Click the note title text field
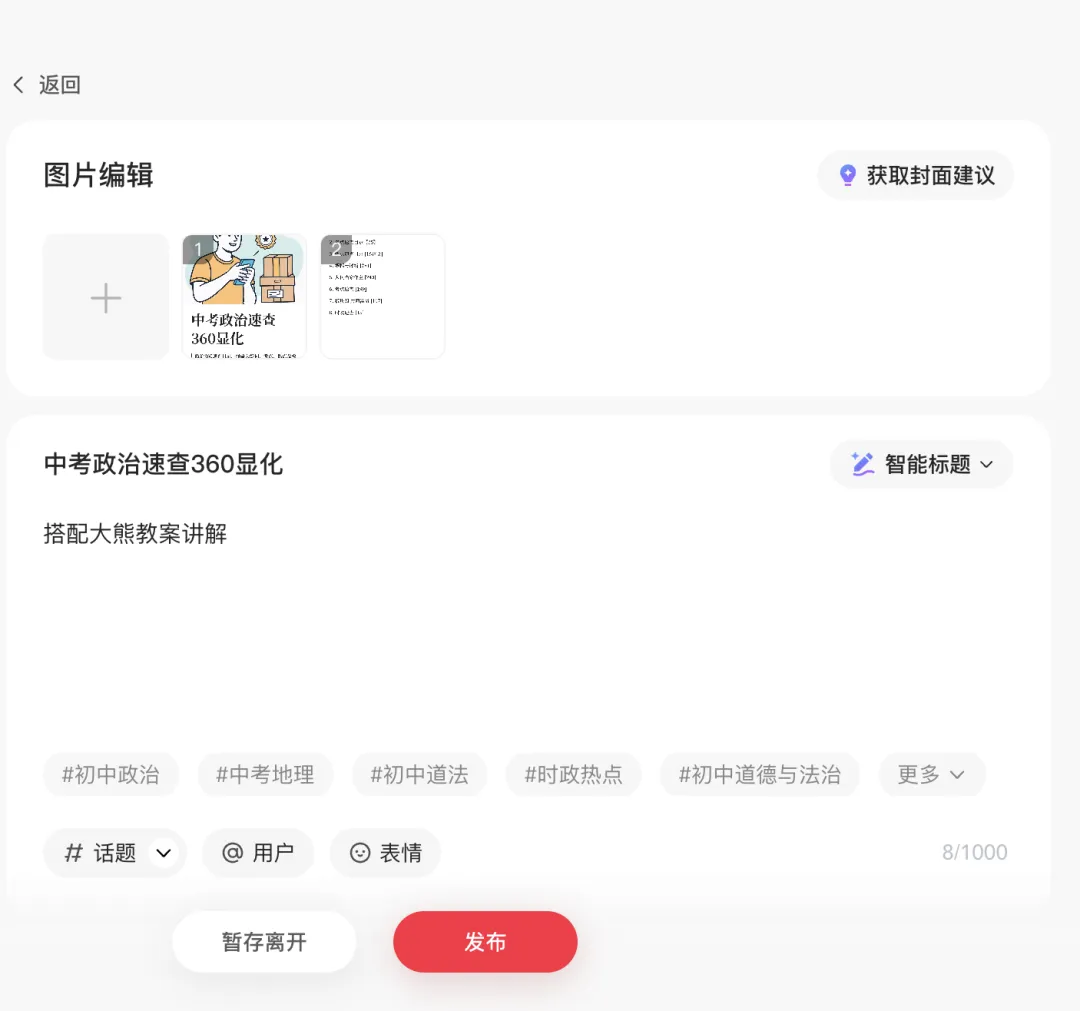 pos(163,463)
